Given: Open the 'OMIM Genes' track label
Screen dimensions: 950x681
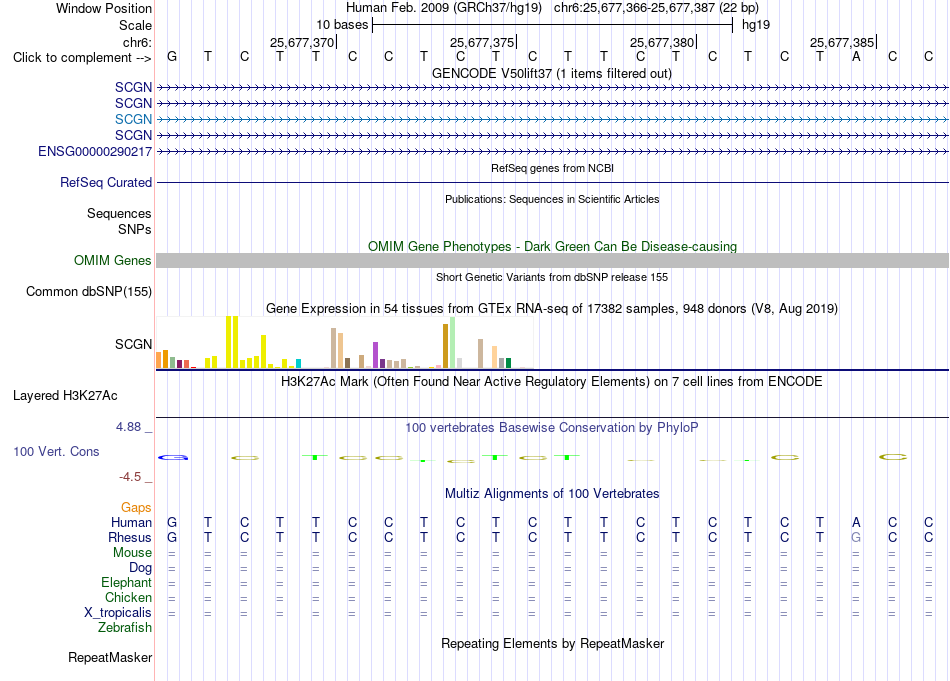Looking at the screenshot, I should [113, 261].
